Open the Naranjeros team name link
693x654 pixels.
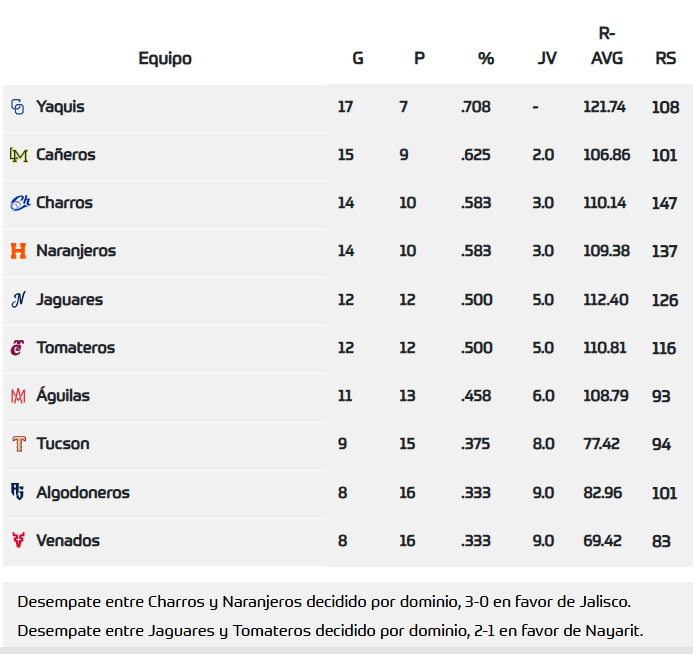coord(76,251)
